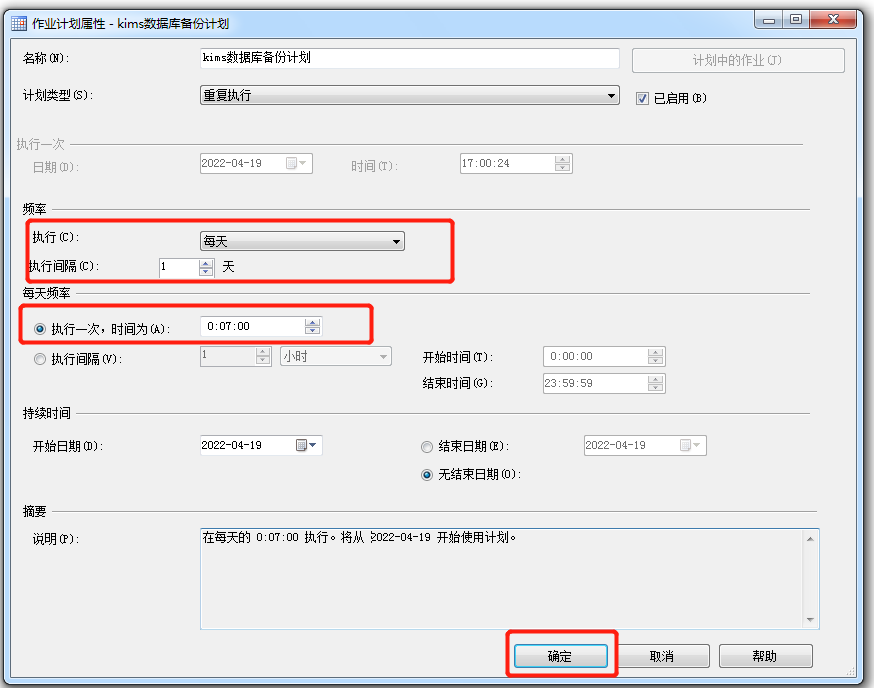Image resolution: width=874 pixels, height=688 pixels.
Task: Click the 计划中的作业 button
Action: [737, 60]
